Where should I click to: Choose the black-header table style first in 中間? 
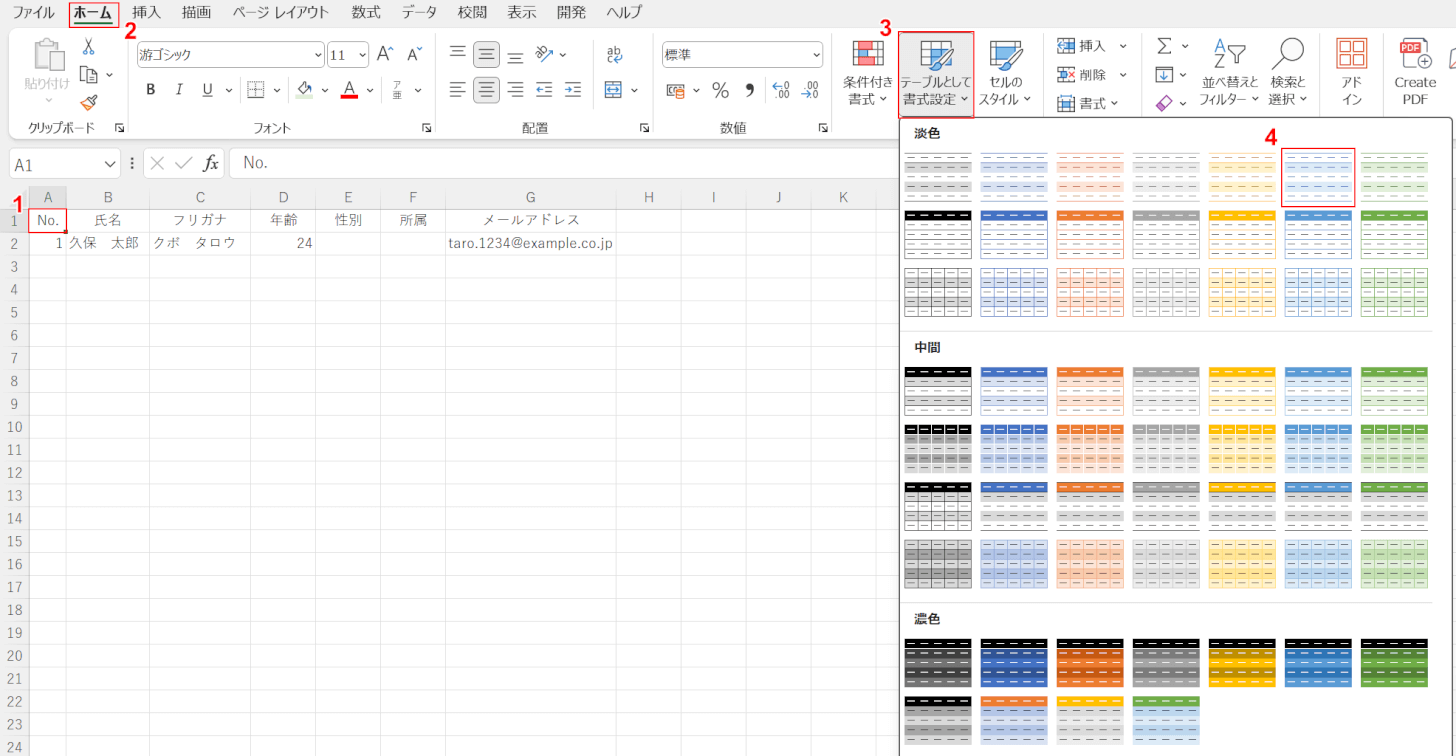938,391
